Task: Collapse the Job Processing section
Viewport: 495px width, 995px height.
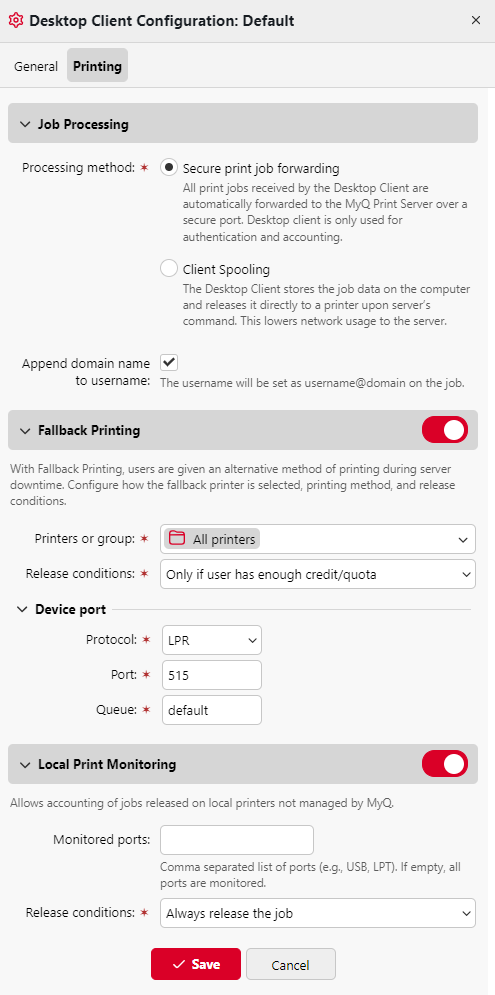Action: point(25,124)
